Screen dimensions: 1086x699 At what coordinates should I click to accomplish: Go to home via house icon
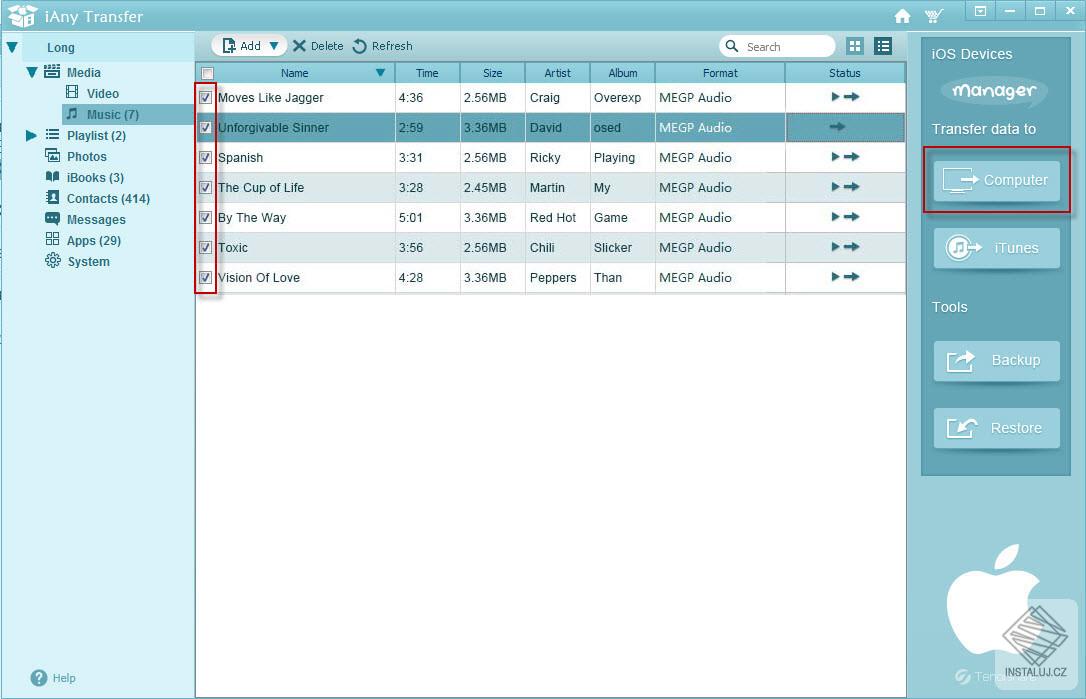[902, 16]
